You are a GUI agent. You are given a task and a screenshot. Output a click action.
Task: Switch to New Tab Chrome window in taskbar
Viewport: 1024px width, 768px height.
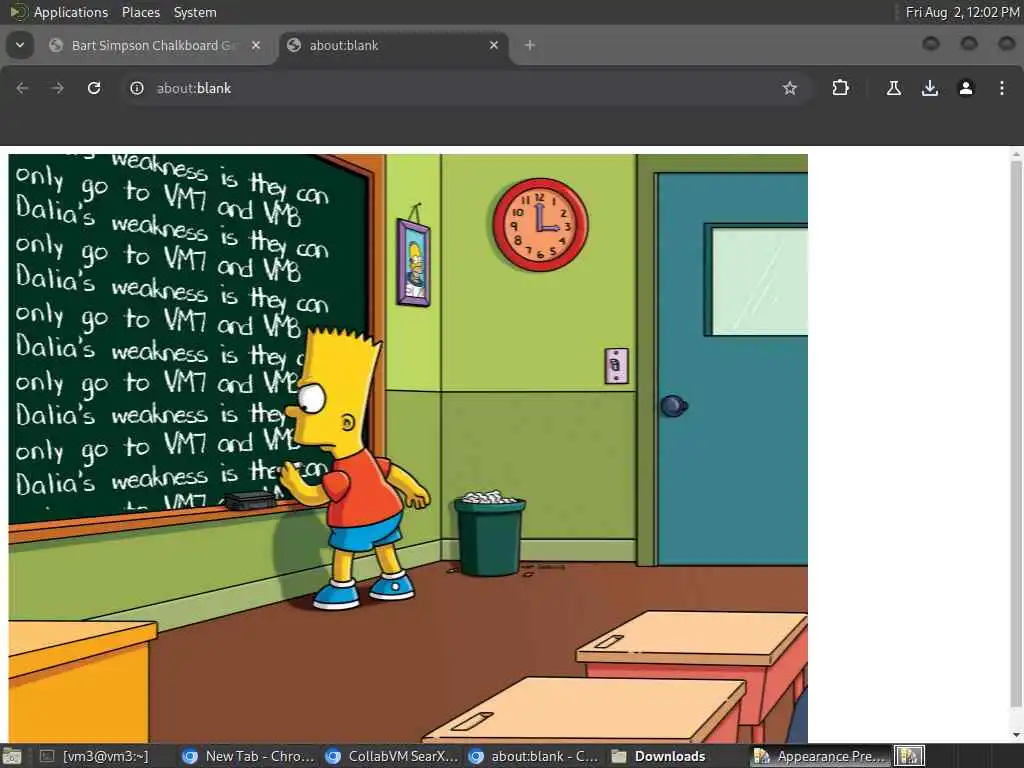click(248, 756)
